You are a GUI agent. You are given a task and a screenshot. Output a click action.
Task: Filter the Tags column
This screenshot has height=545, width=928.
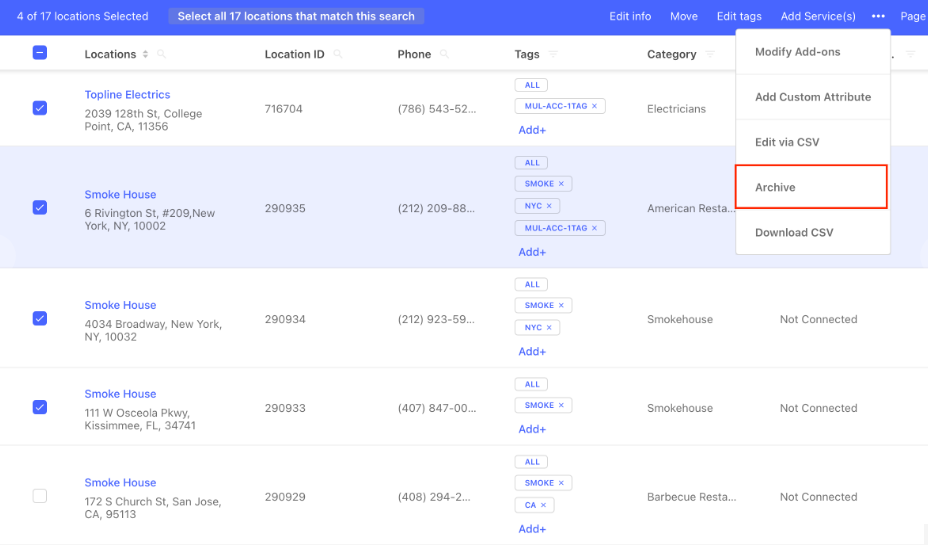[553, 54]
